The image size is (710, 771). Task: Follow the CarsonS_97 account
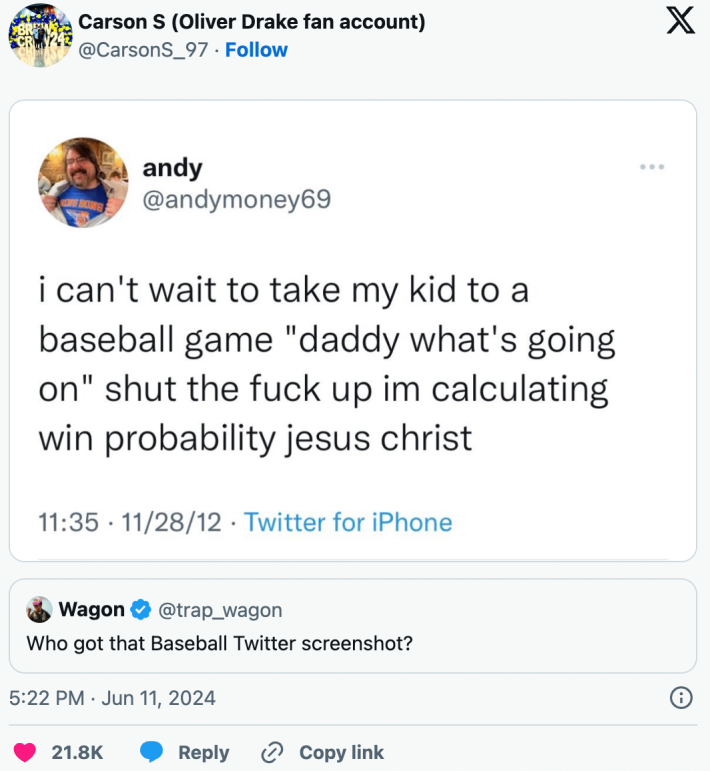[x=256, y=50]
